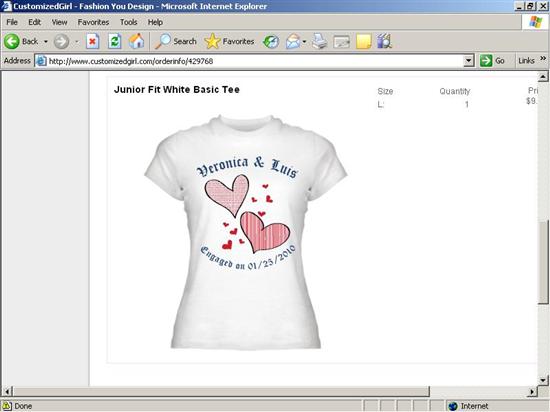The width and height of the screenshot is (550, 412).
Task: Expand the Links toolbar chevron
Action: pyautogui.click(x=543, y=59)
